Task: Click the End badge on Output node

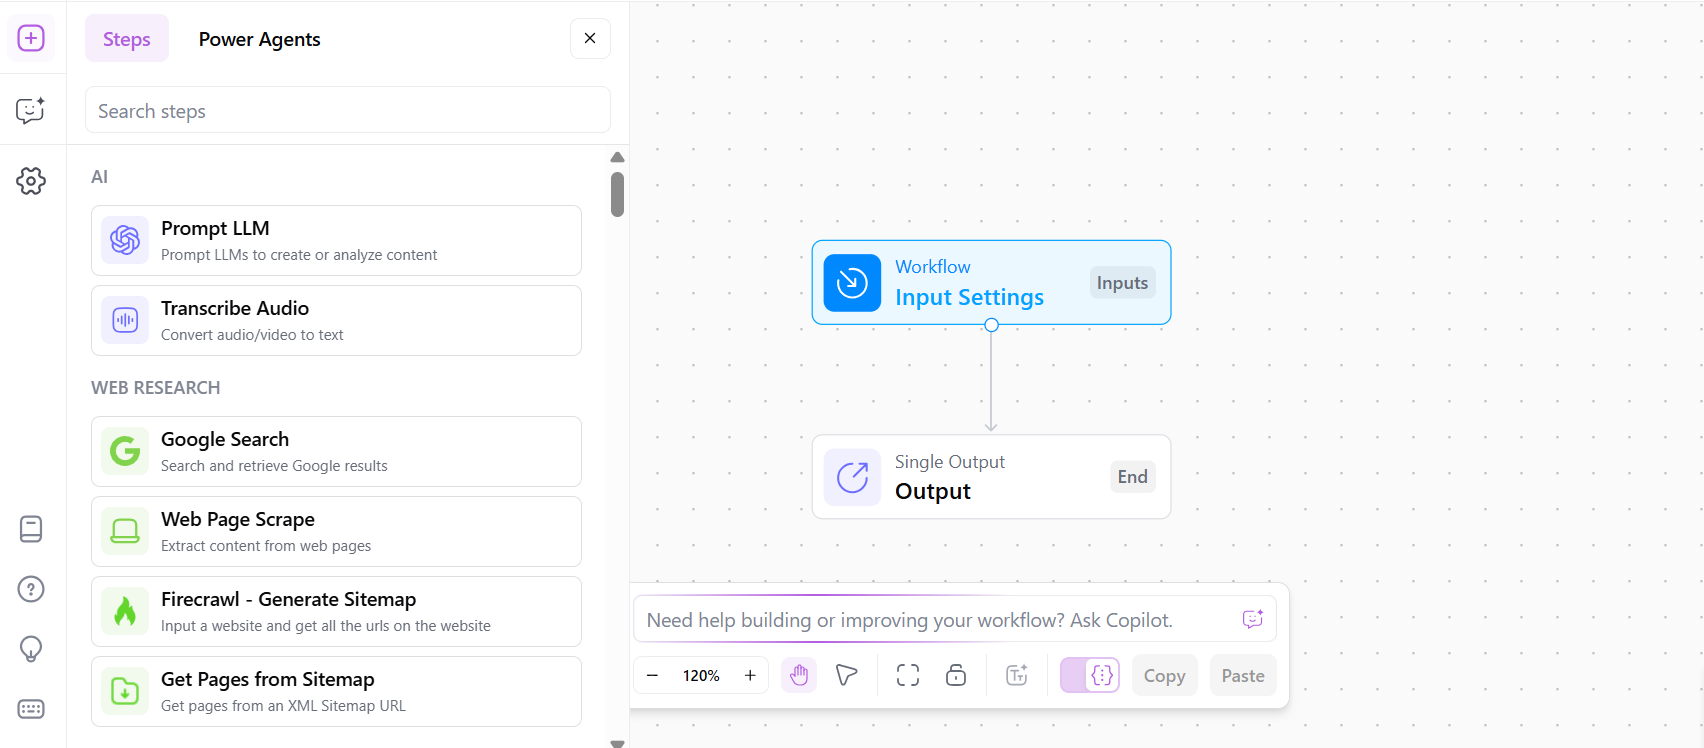Action: click(x=1133, y=477)
